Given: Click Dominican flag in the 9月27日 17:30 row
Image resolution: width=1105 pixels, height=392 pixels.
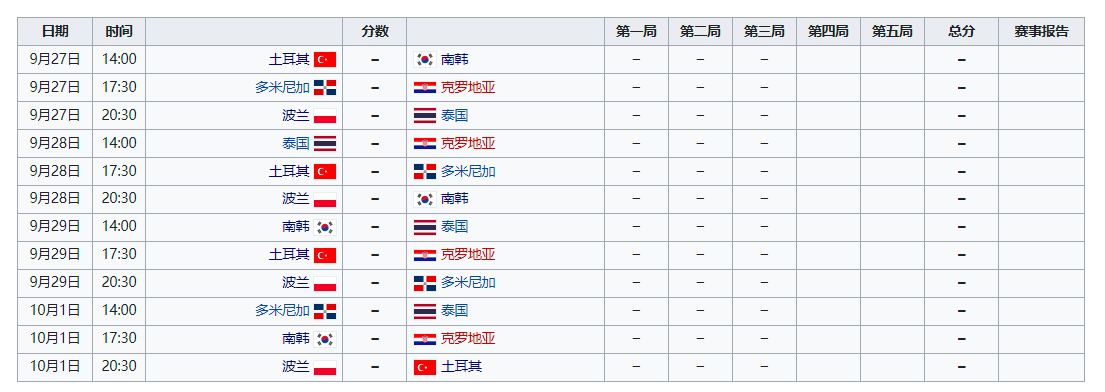Looking at the screenshot, I should (x=325, y=87).
